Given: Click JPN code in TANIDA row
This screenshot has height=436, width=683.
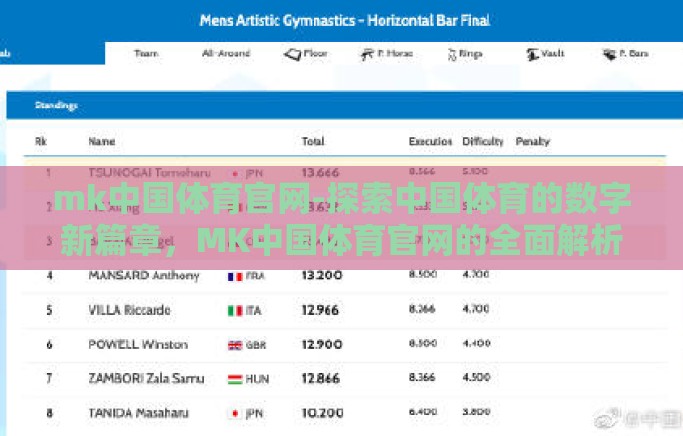Looking at the screenshot, I should (254, 413).
